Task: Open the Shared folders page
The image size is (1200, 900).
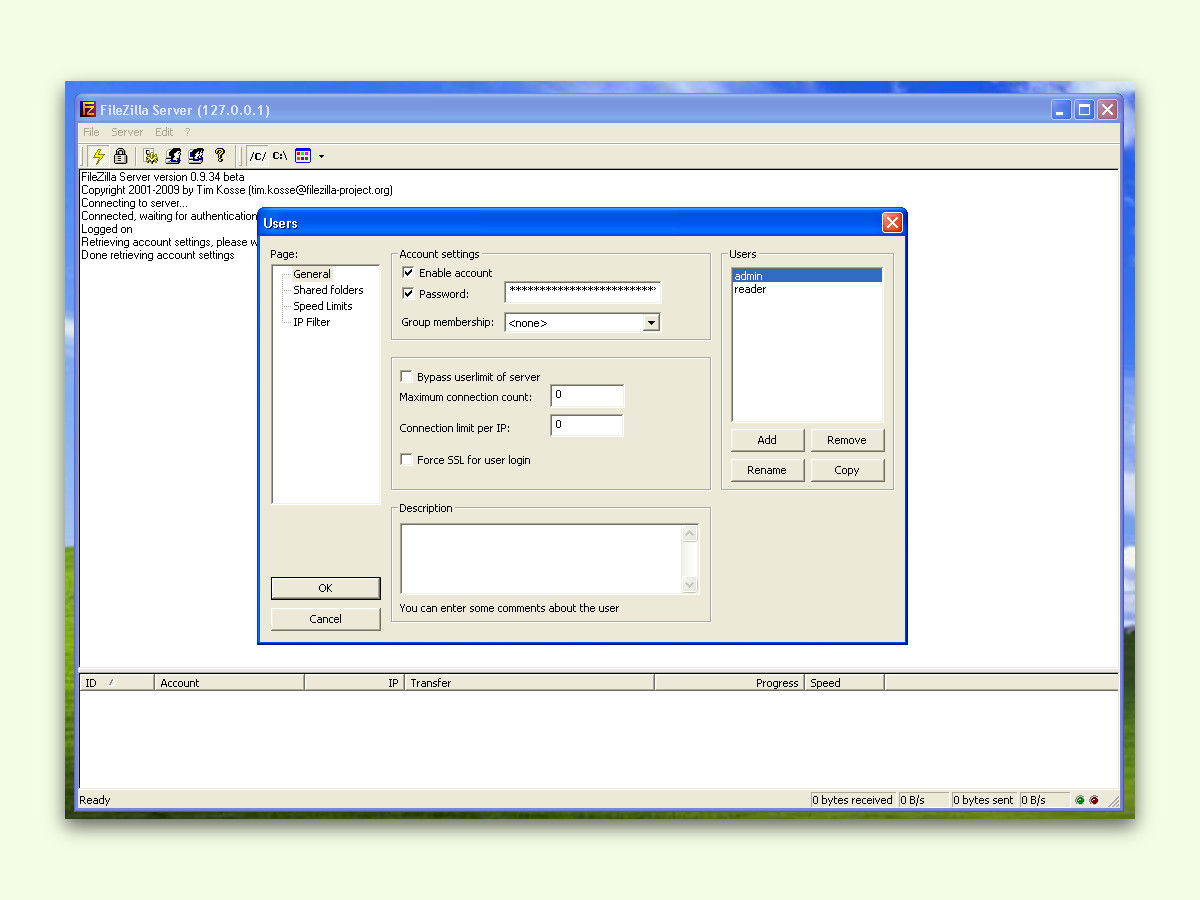Action: pyautogui.click(x=328, y=290)
